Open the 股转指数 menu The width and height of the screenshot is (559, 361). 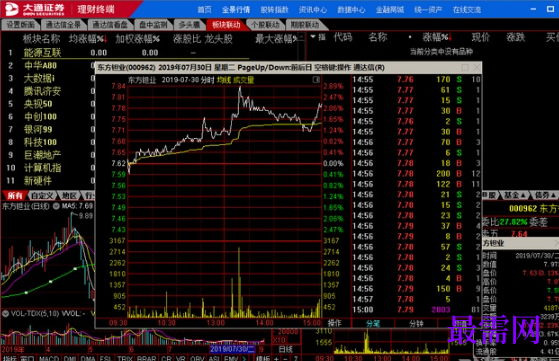[274, 10]
